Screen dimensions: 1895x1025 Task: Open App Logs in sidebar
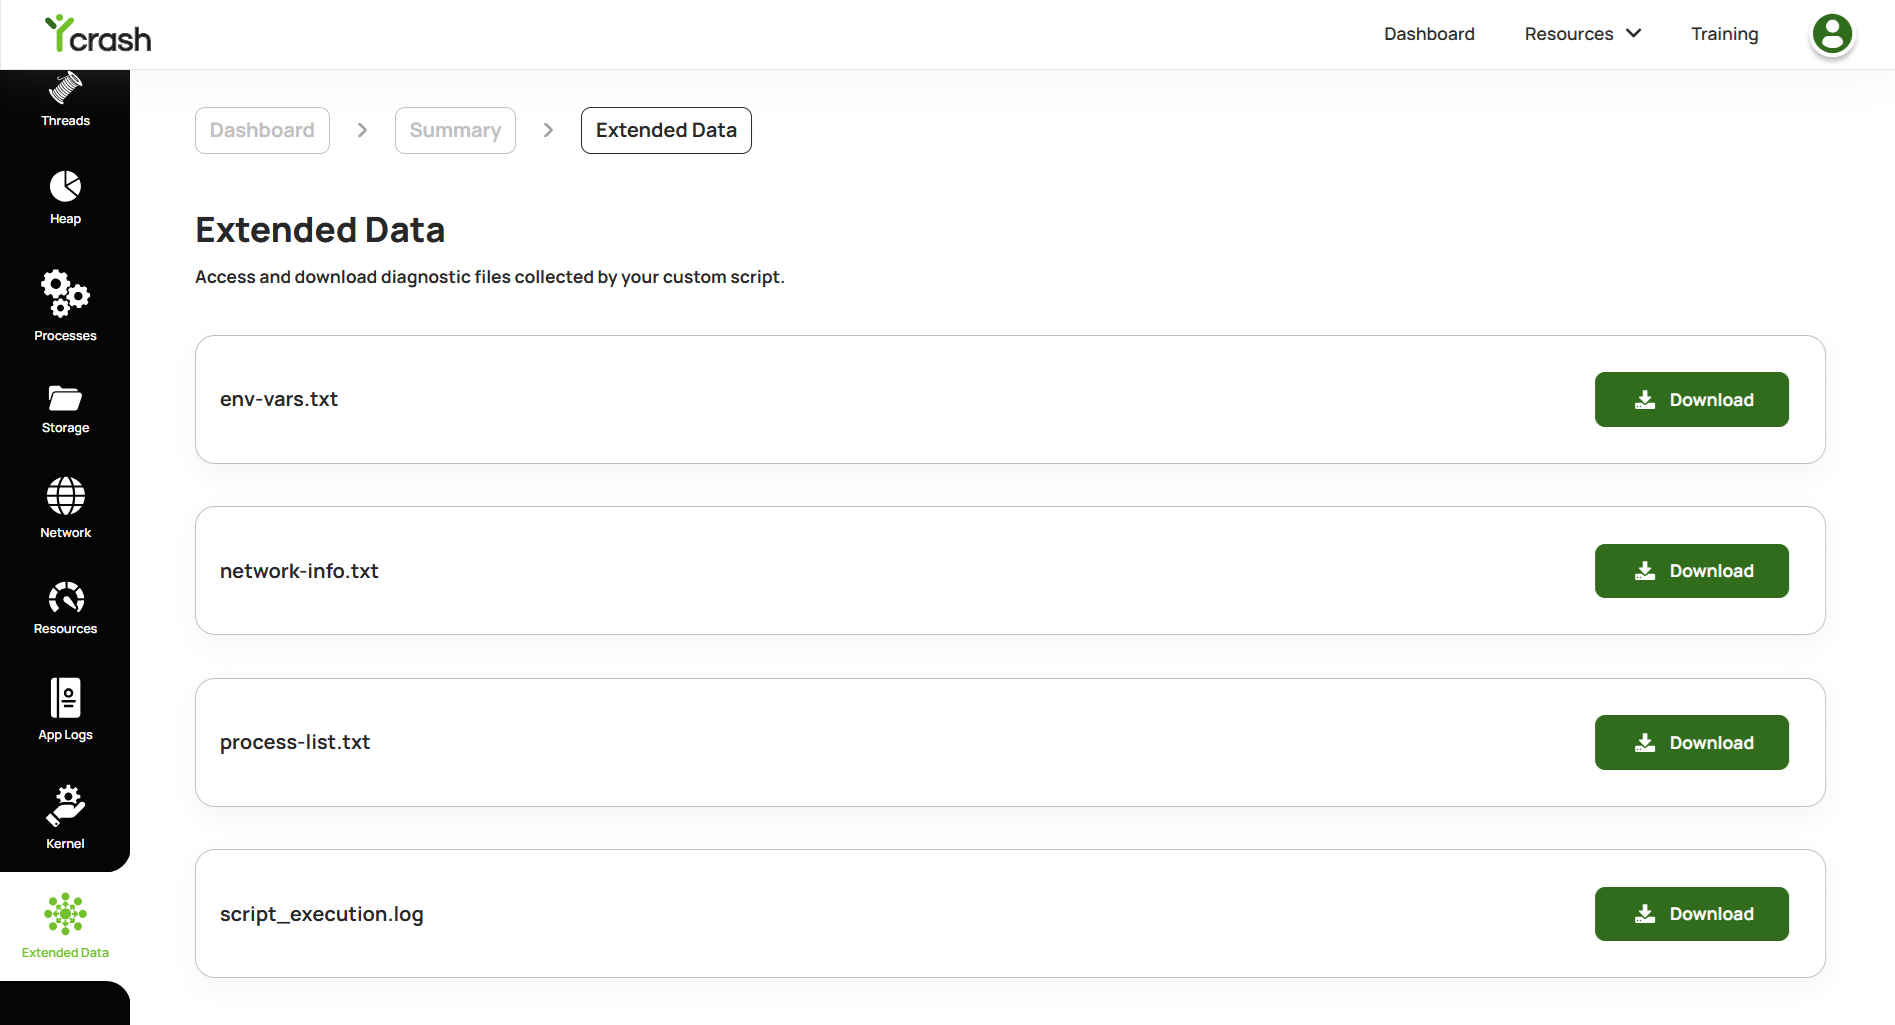tap(65, 710)
